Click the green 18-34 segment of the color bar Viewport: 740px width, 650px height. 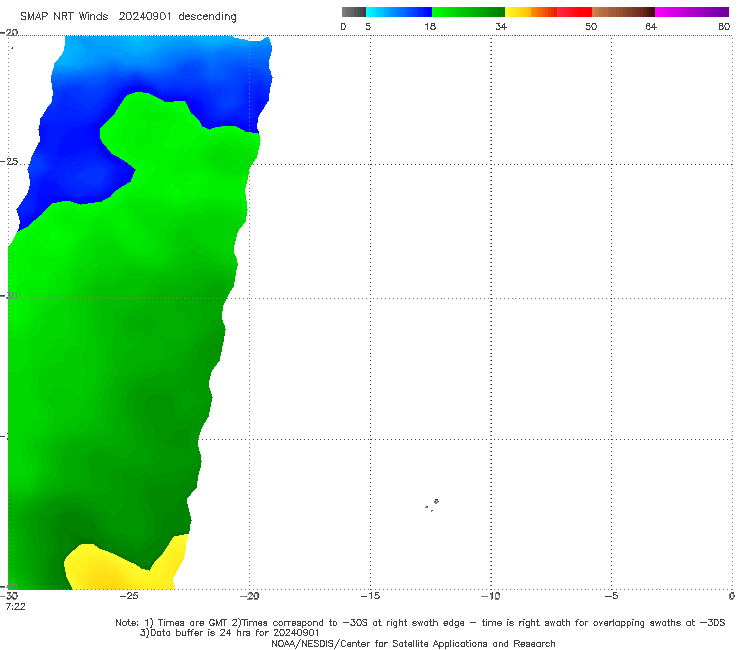point(468,12)
